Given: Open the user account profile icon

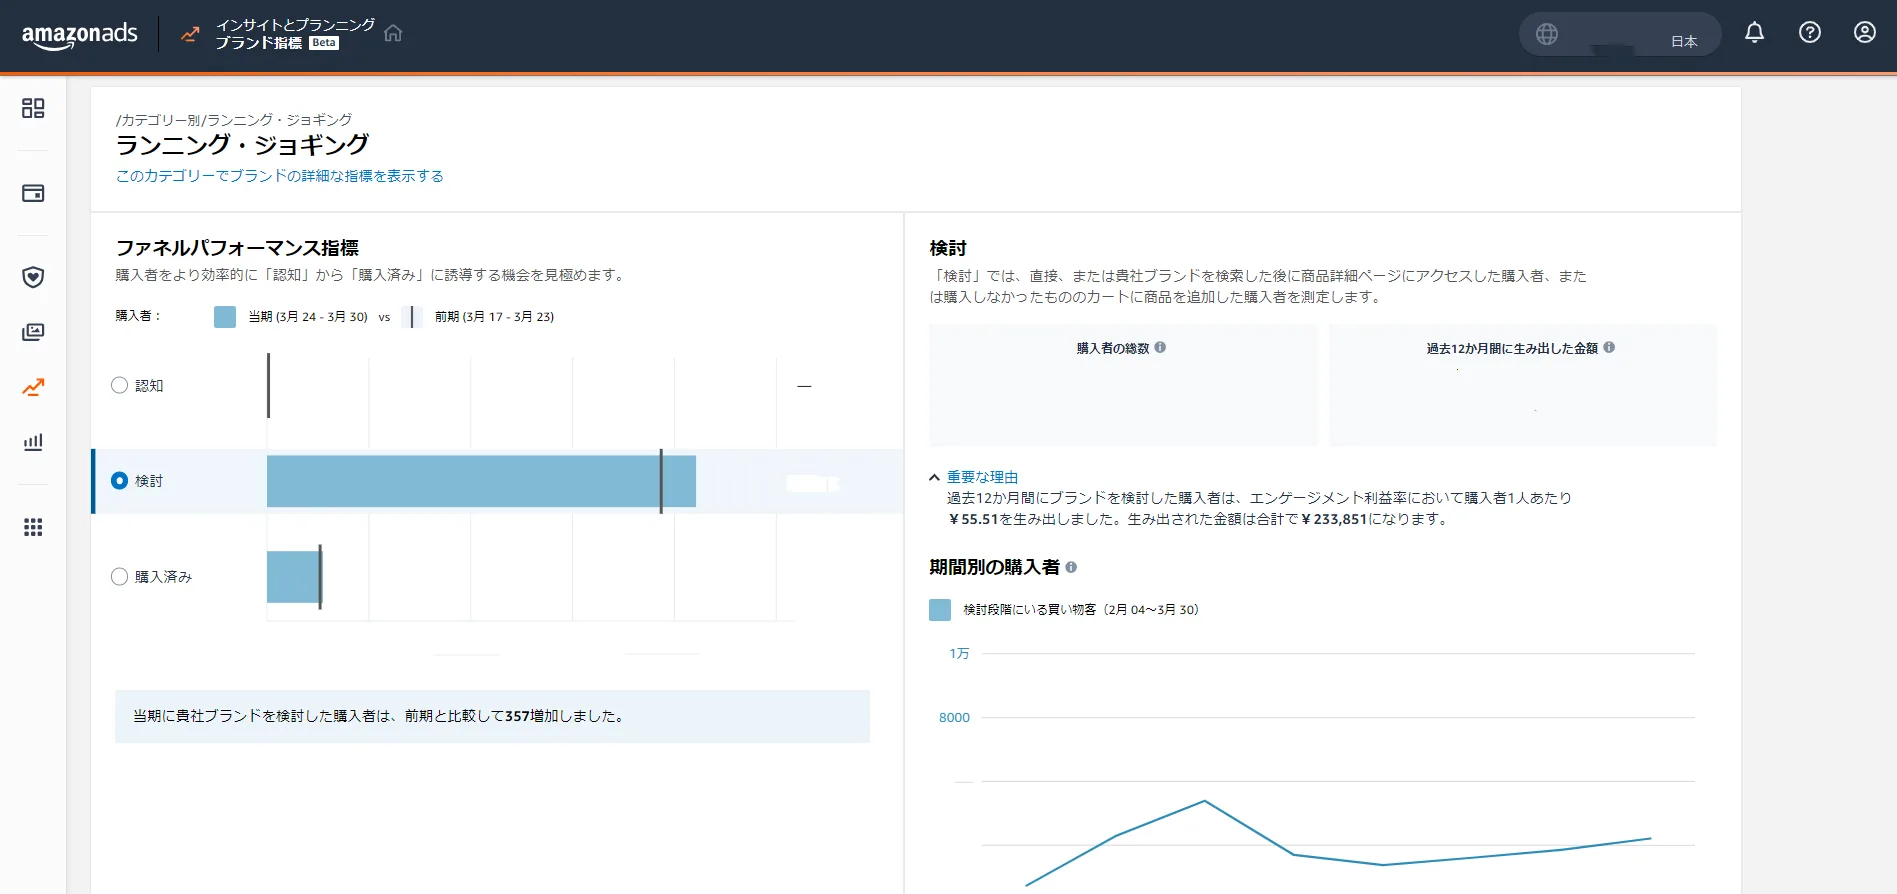Looking at the screenshot, I should (1864, 33).
